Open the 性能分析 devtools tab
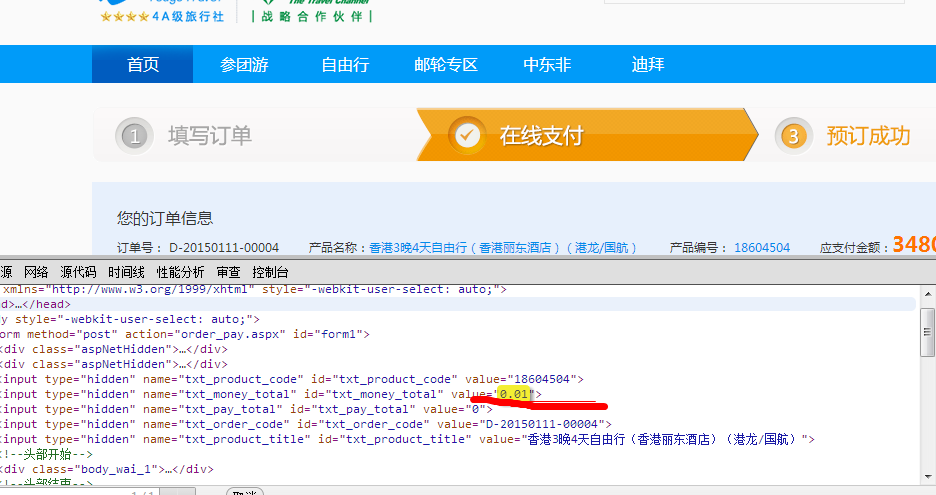The width and height of the screenshot is (936, 495). [180, 272]
